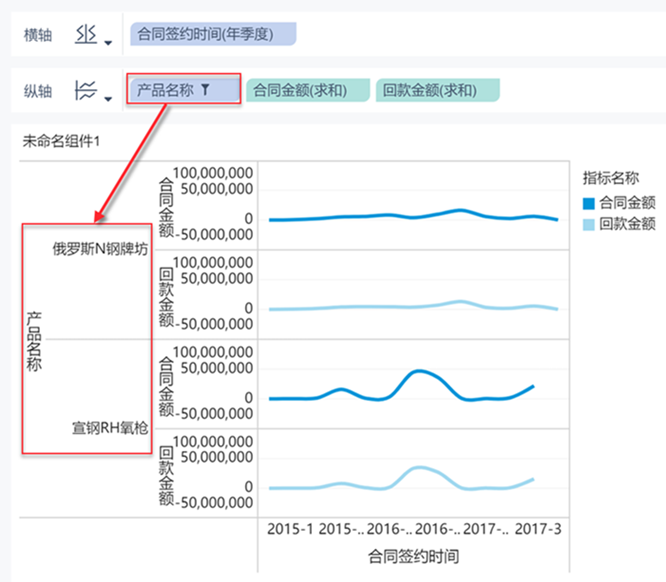
Task: Open the vertical axis dropdown arrow
Action: click(108, 99)
